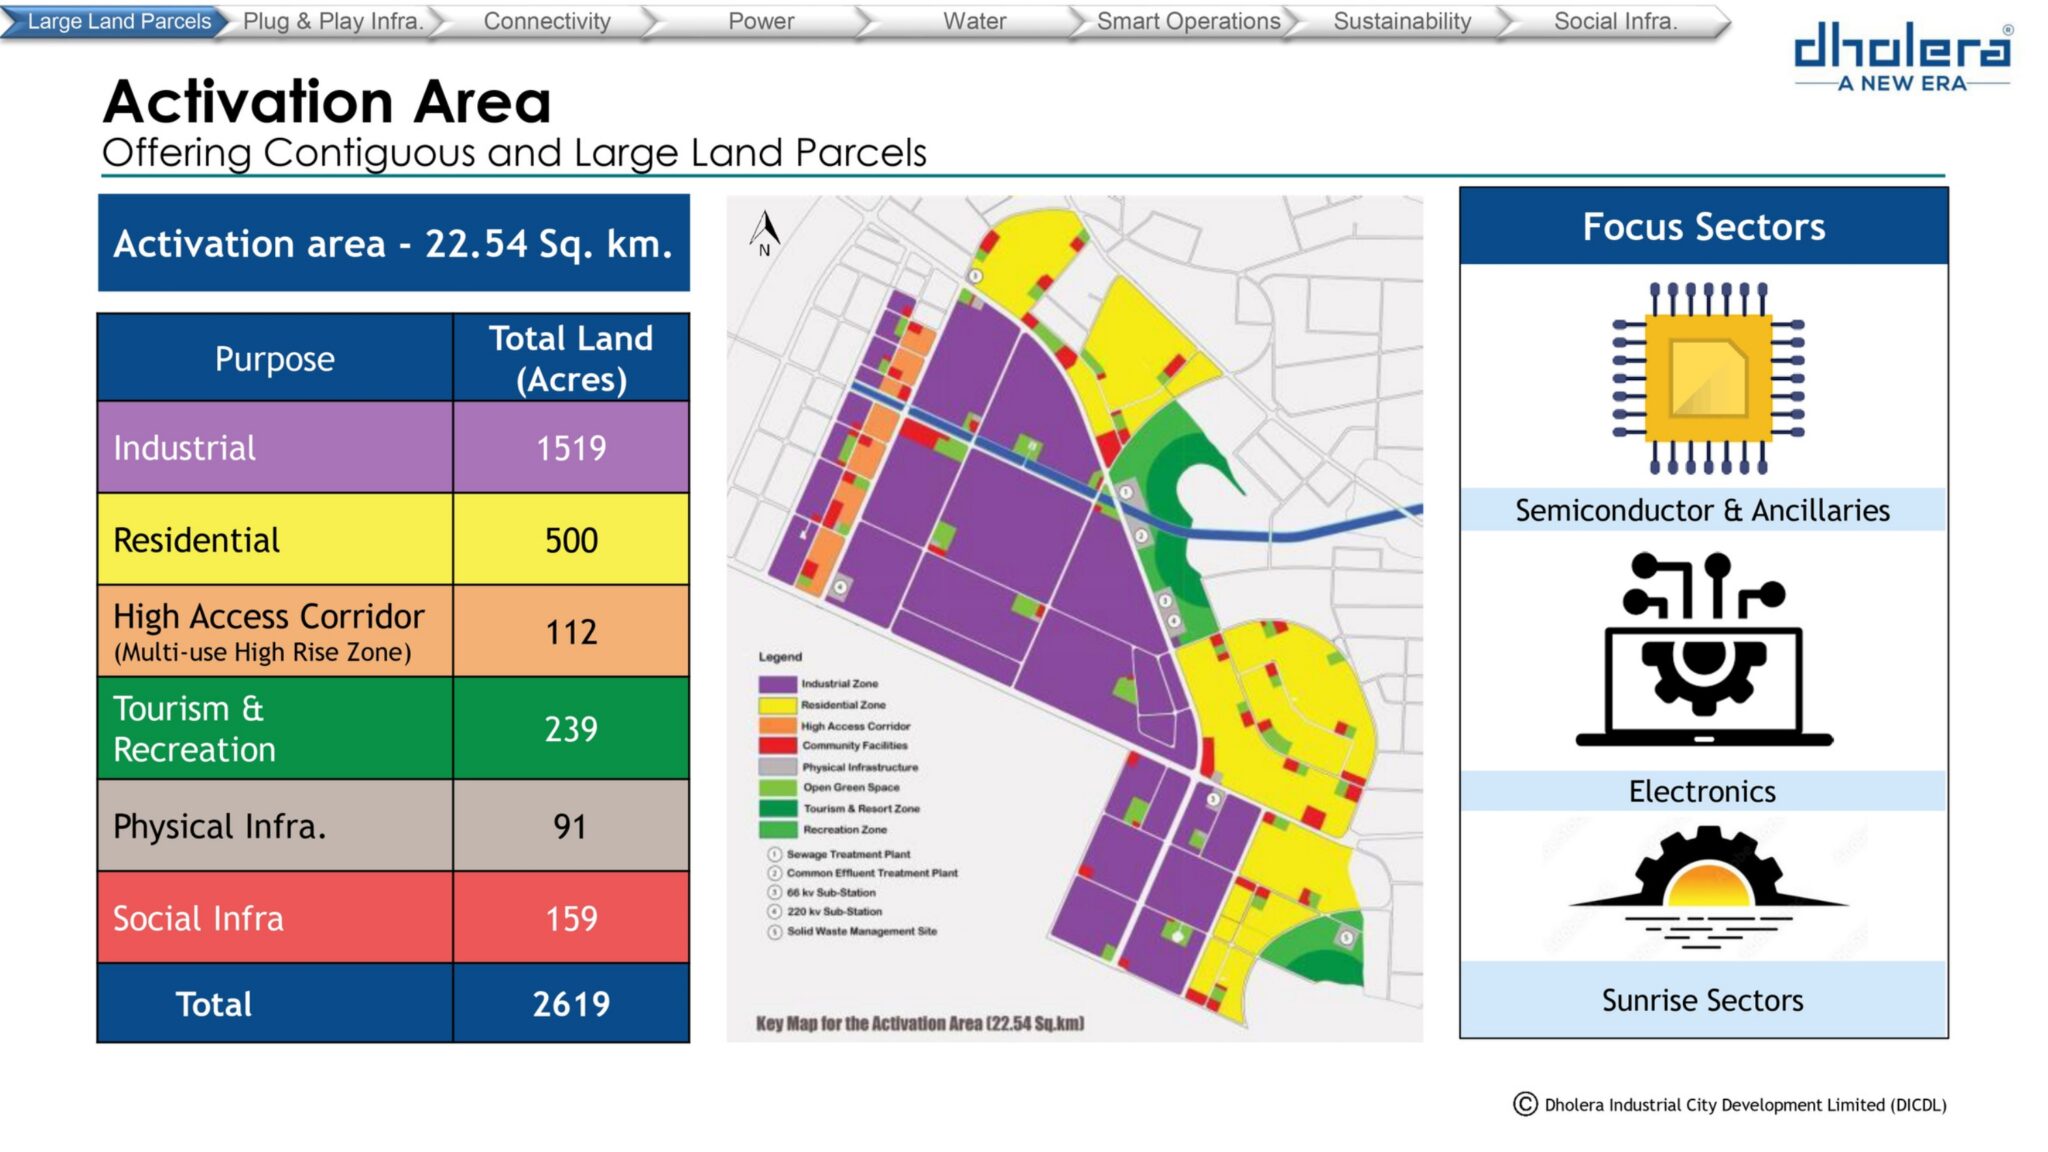Viewport: 2048px width, 1152px height.
Task: Click the total value 2619
Action: (571, 1004)
